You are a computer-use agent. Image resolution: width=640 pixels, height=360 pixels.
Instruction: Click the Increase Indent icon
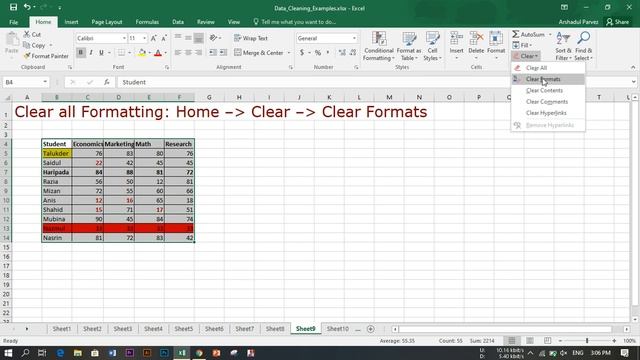pyautogui.click(x=224, y=53)
